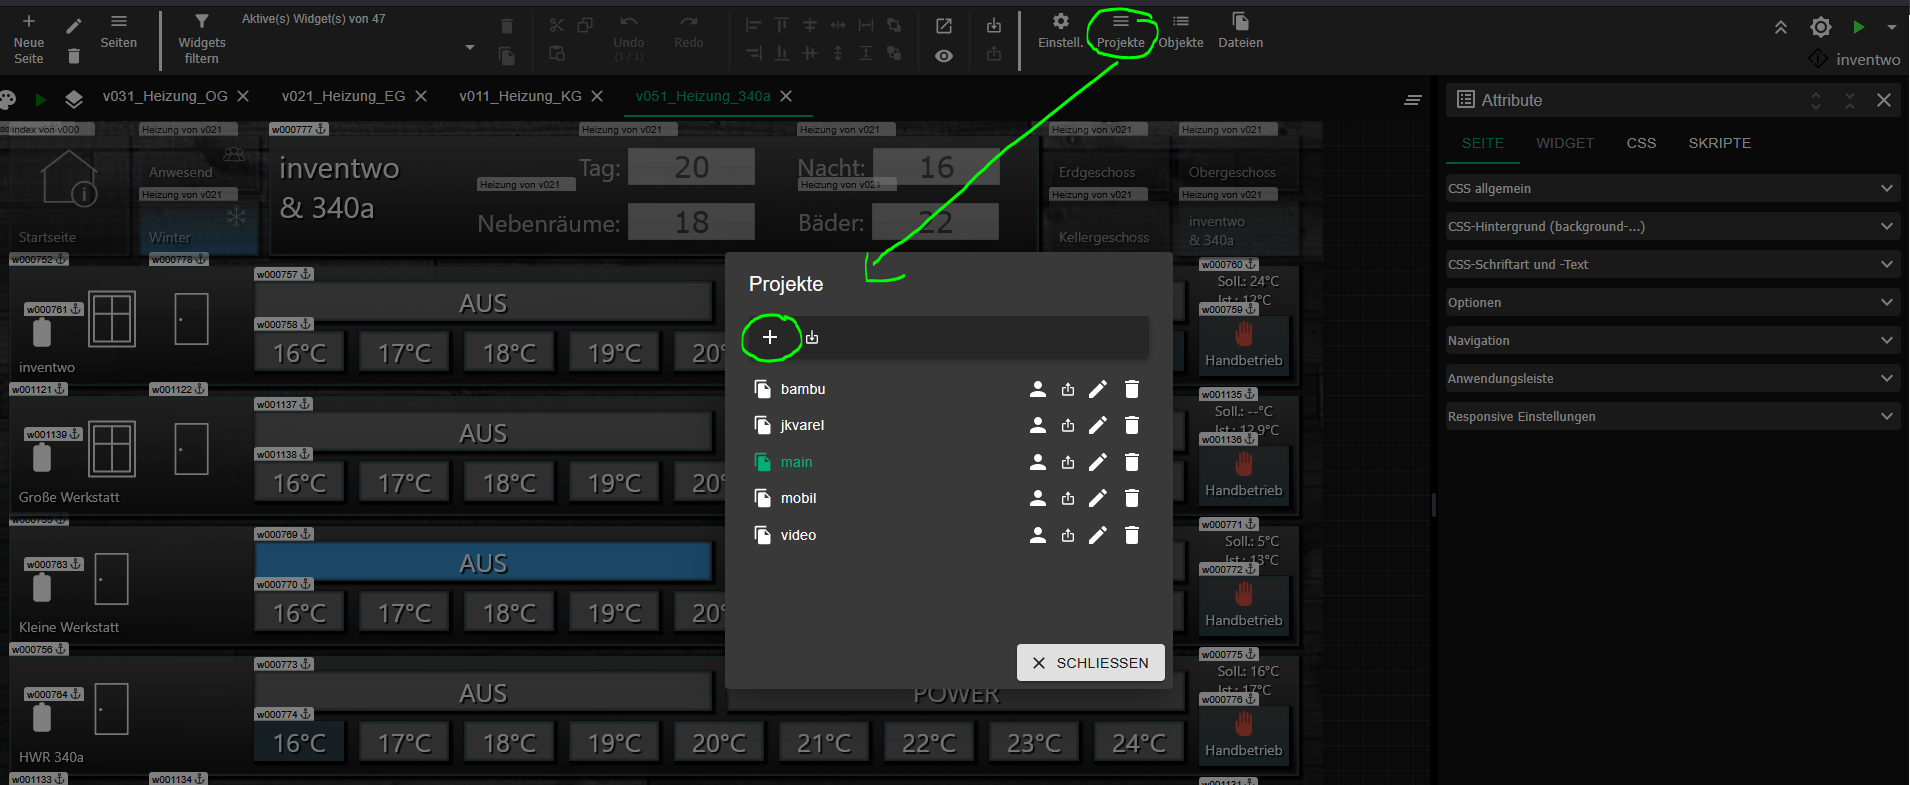Close the v021_Heizung_EG tab
This screenshot has width=1910, height=785.
pyautogui.click(x=421, y=96)
